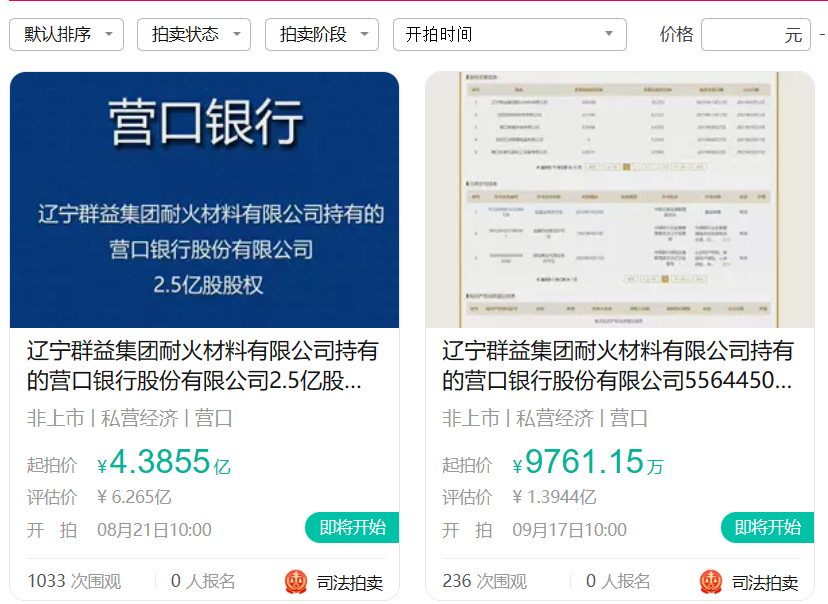Open the 营口银行 2.5亿股股权 thumbnail

click(204, 200)
